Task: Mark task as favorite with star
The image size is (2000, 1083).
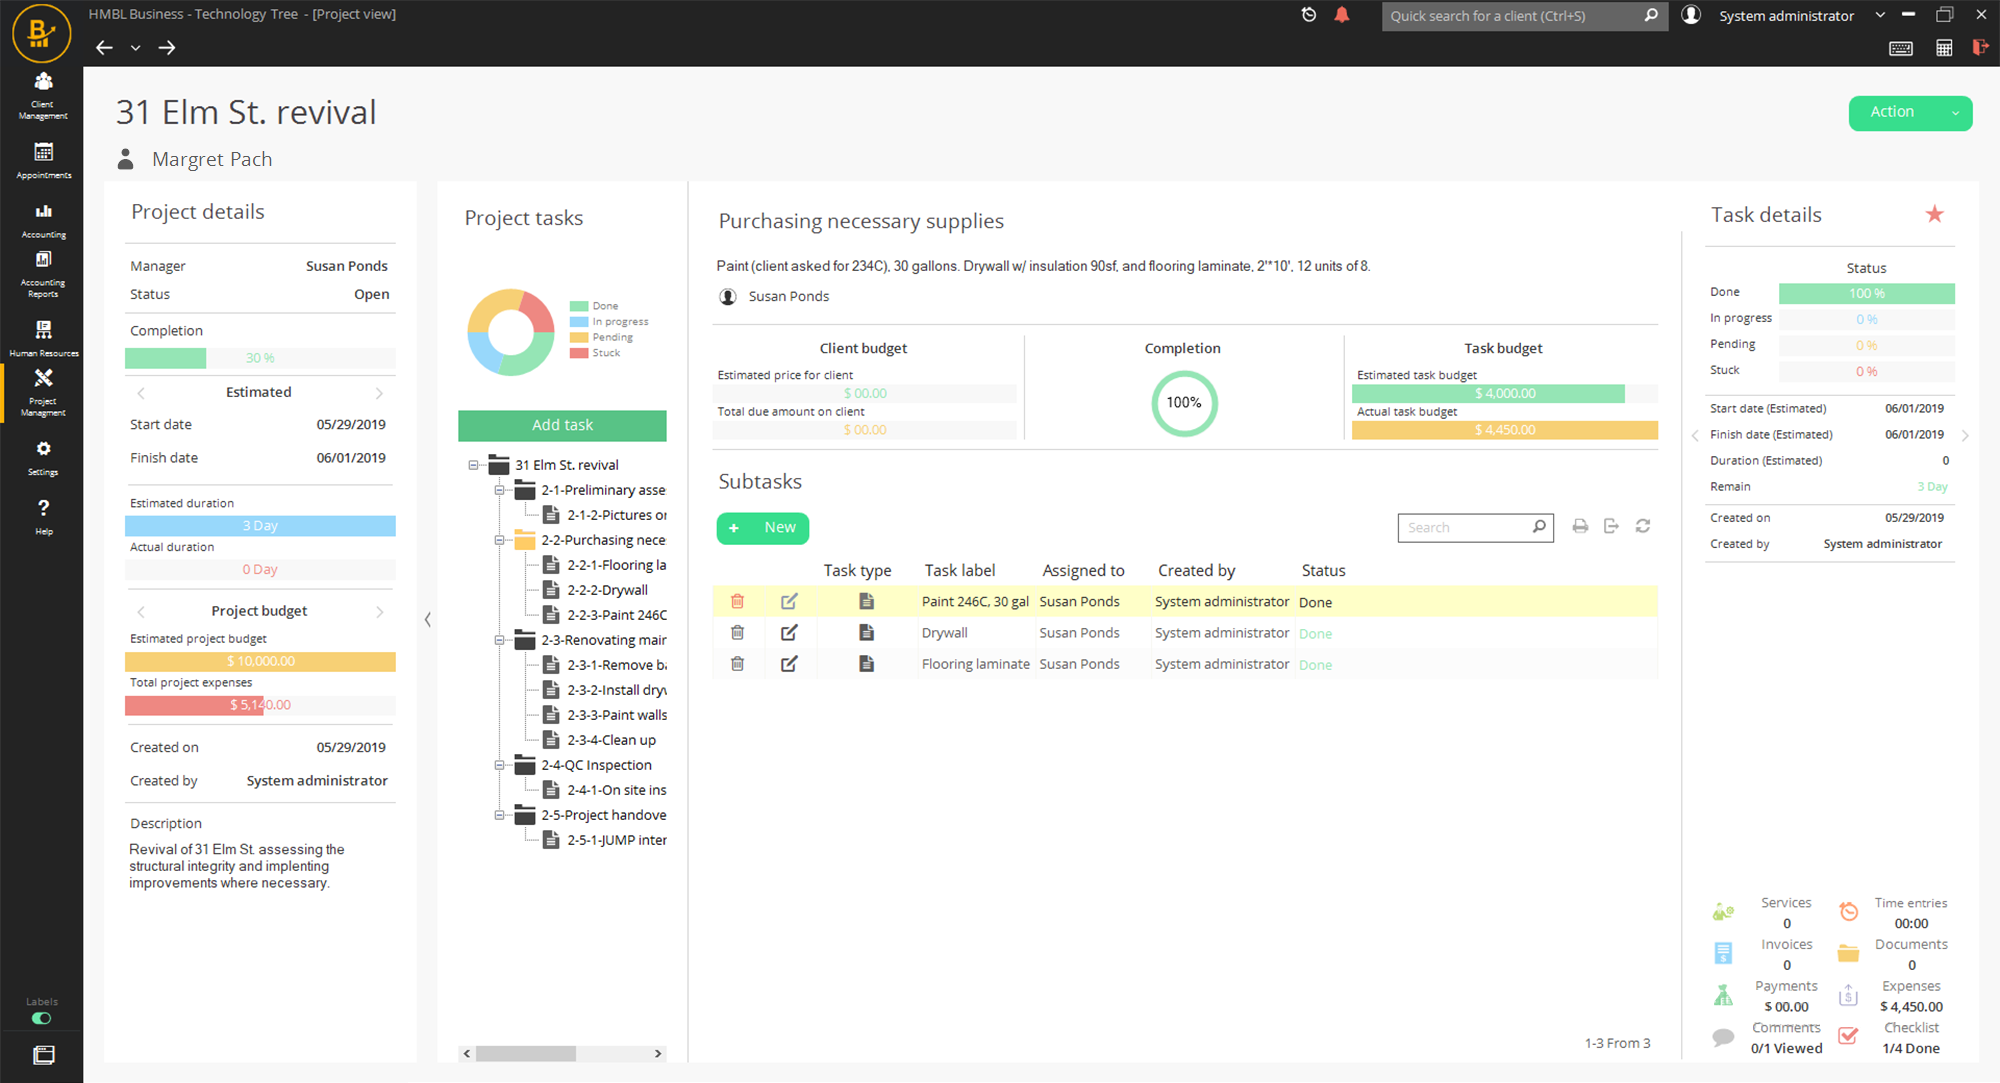Action: (1935, 214)
